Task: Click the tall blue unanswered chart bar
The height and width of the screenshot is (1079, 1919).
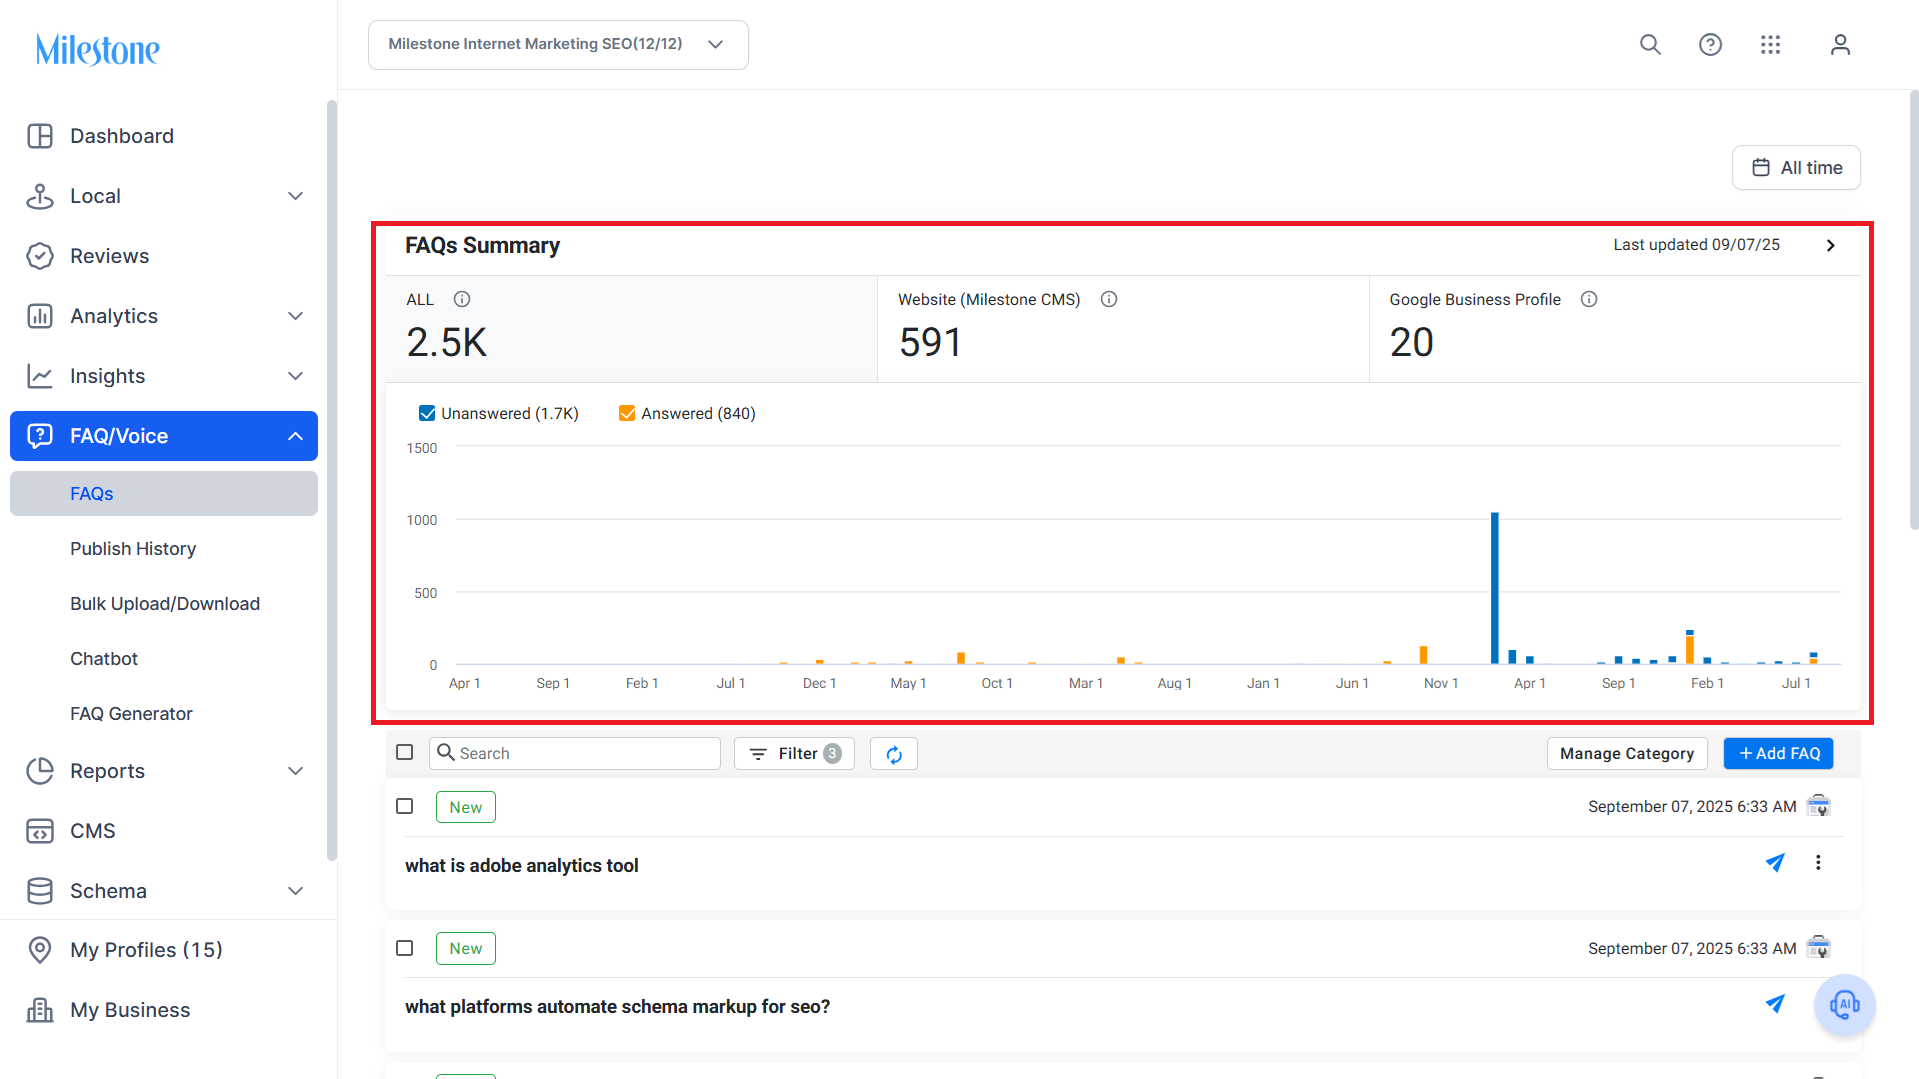Action: coord(1495,588)
